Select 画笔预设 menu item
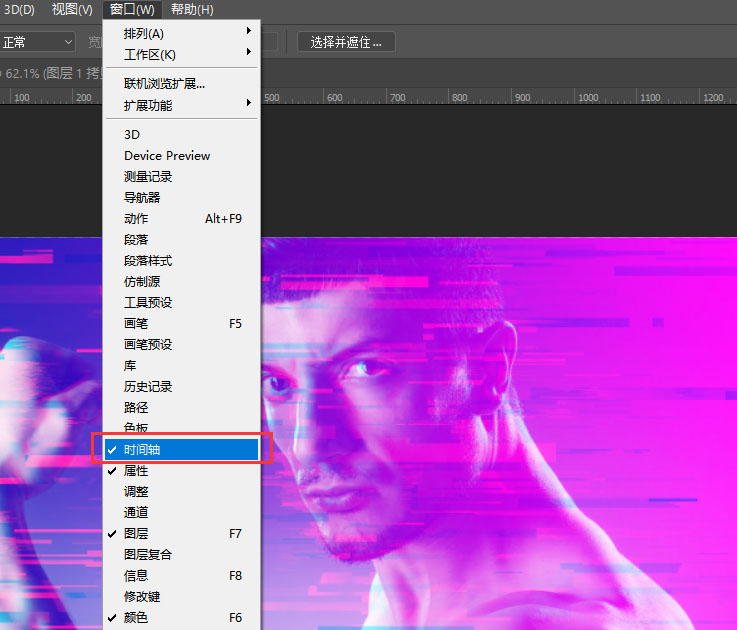Screen dimensions: 737x630 point(181,345)
